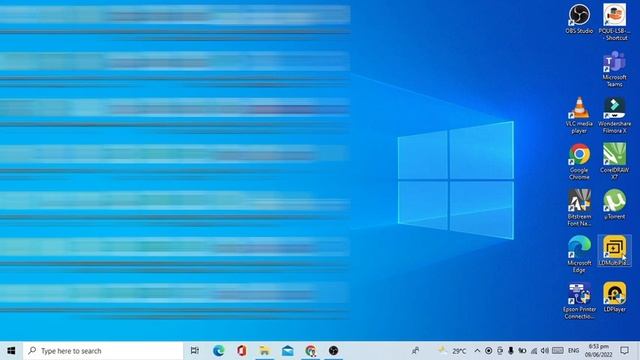Open the PQUE-LSB Shortcut desktop icon
Screen dimensions: 640x360
point(615,22)
